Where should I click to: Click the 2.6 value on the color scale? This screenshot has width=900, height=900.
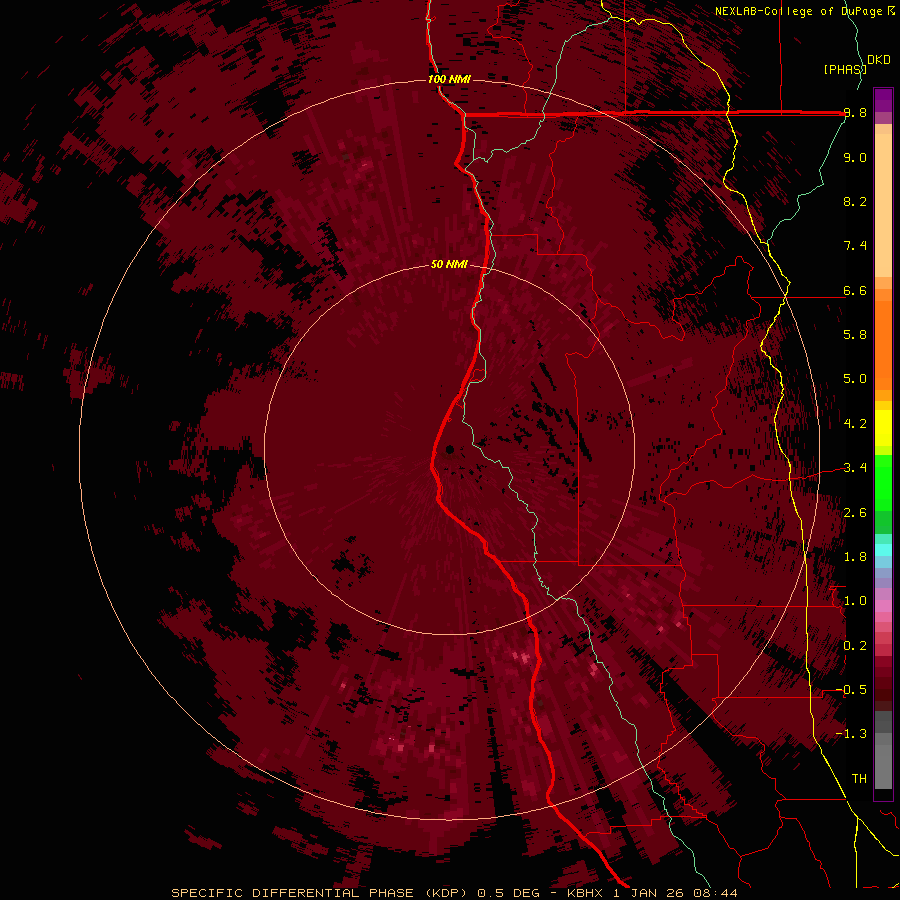coord(855,513)
